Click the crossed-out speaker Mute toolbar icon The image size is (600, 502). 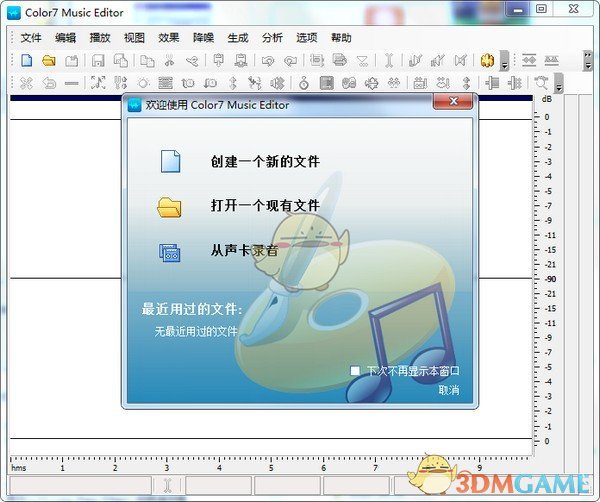coord(460,60)
